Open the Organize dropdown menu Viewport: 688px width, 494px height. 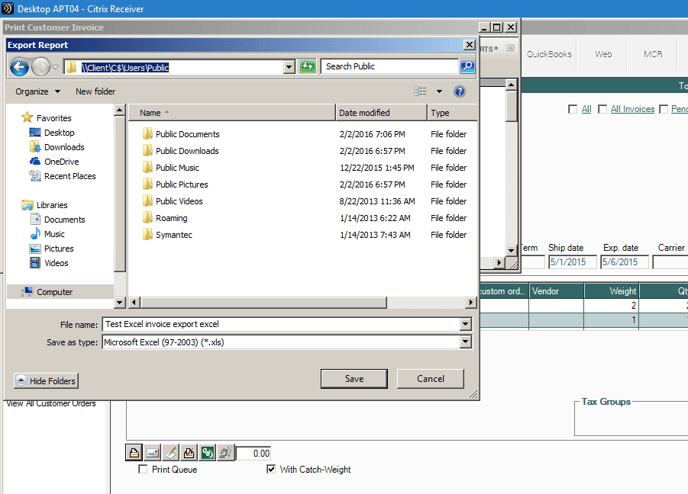[36, 91]
